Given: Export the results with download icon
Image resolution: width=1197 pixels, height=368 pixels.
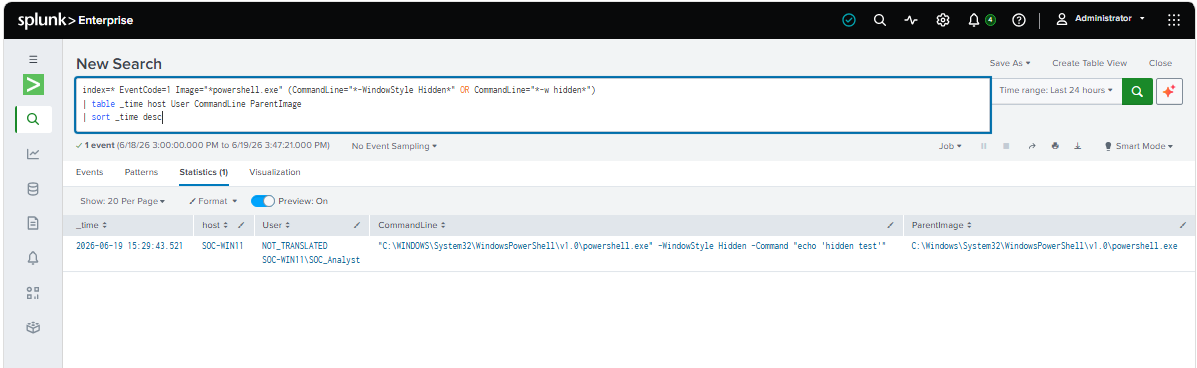Looking at the screenshot, I should click(x=1078, y=146).
